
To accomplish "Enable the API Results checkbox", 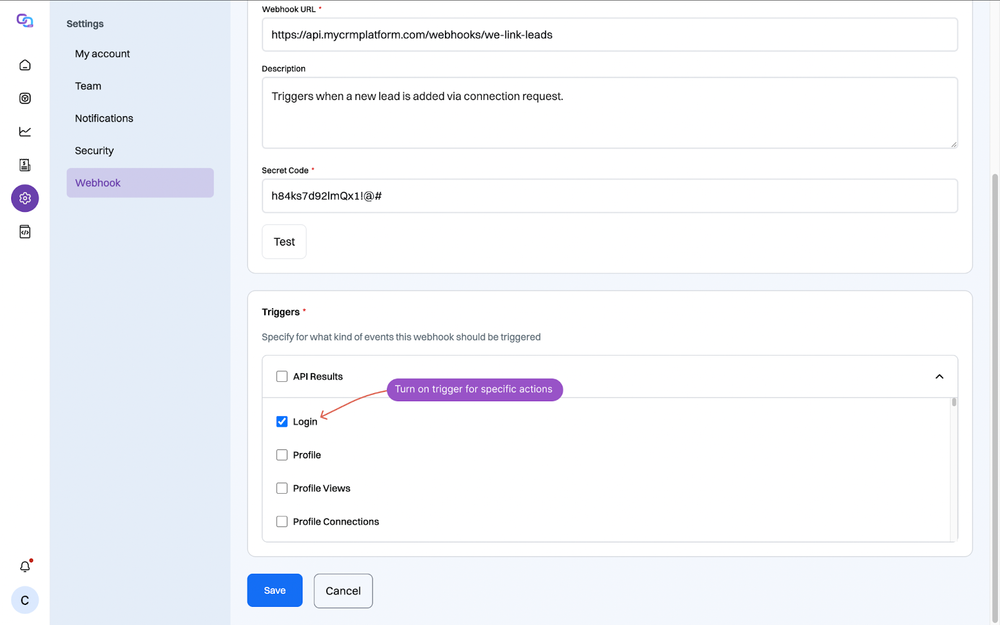I will (x=281, y=376).
